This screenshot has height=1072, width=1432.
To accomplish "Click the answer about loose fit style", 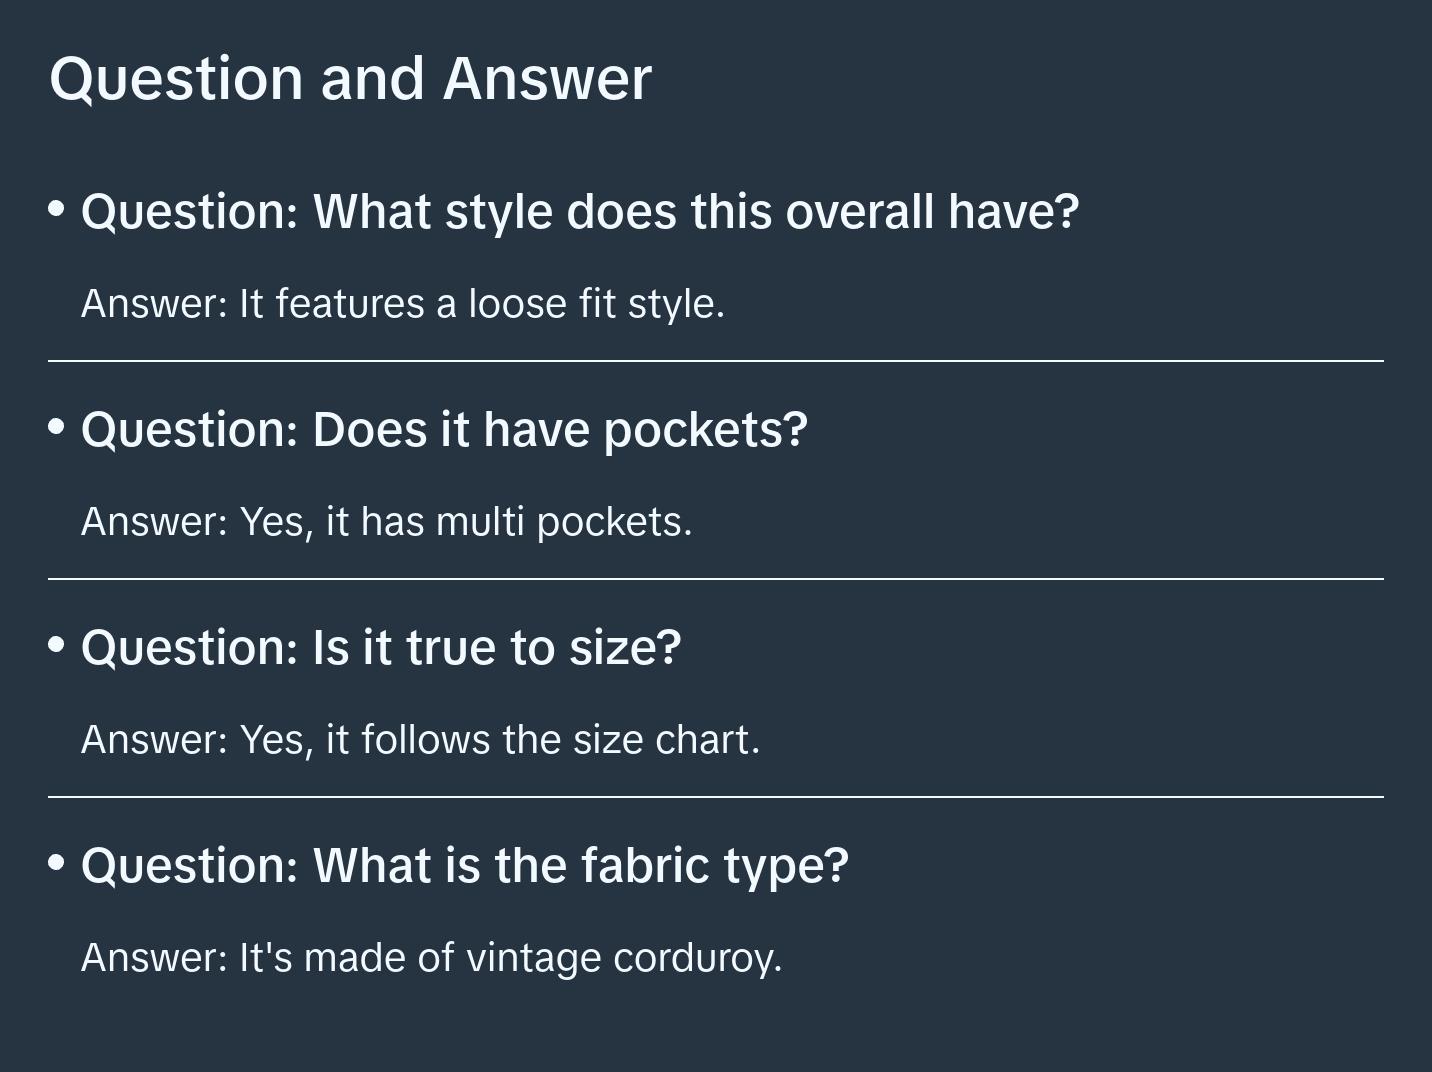I will (403, 303).
